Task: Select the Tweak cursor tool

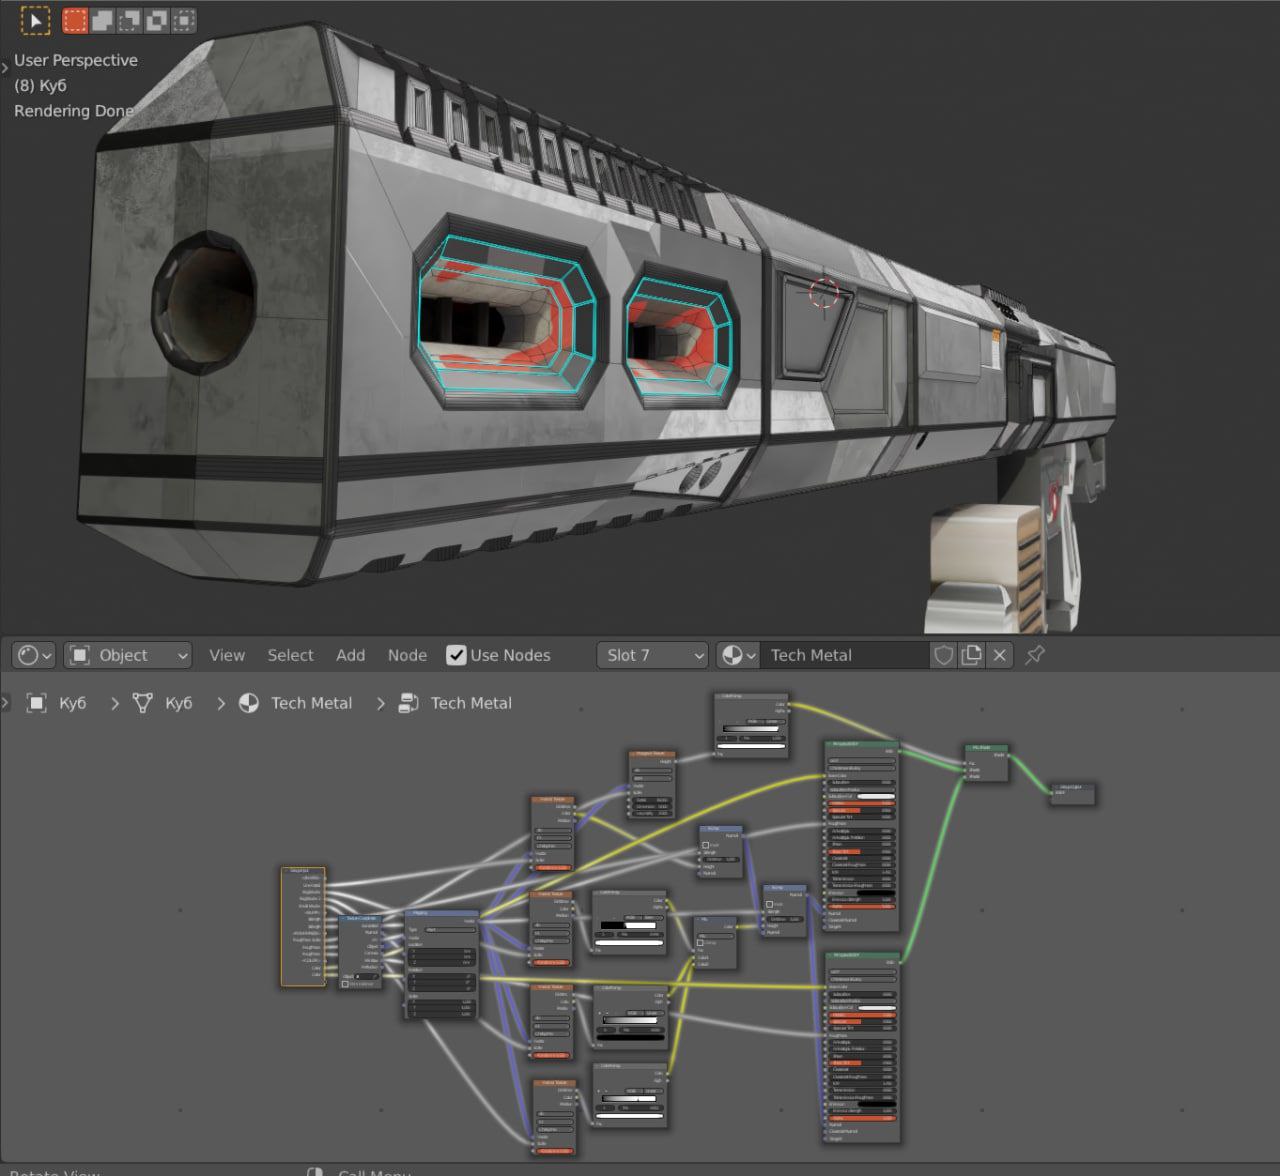Action: (x=35, y=20)
